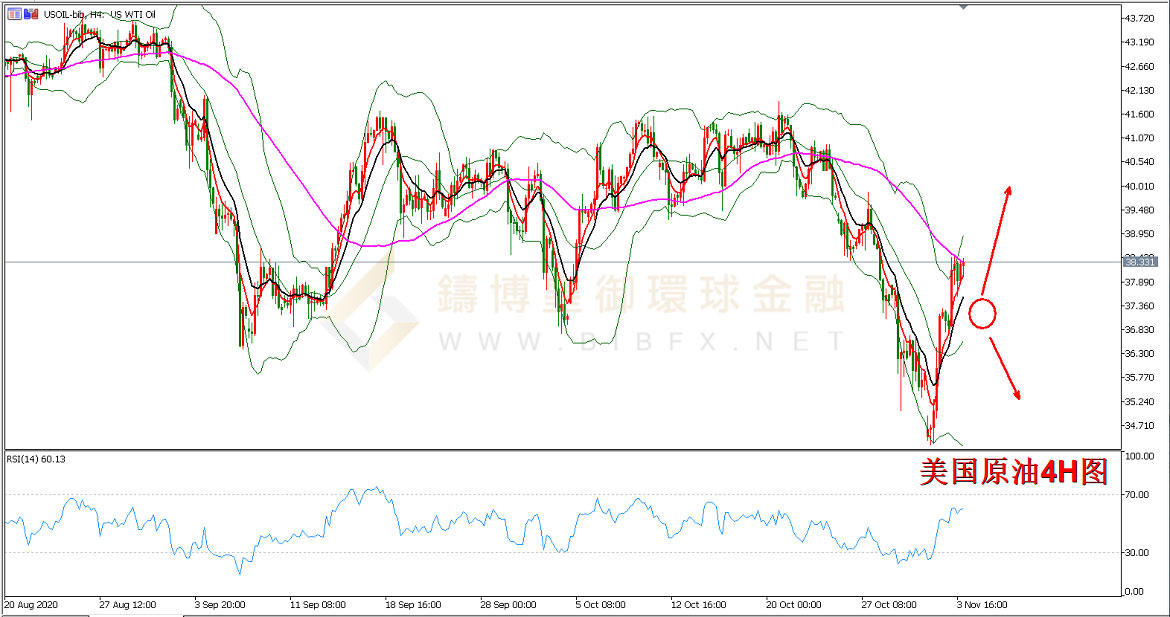This screenshot has width=1170, height=617.
Task: Click the 20 Aug 2020 date label
Action: click(x=33, y=605)
